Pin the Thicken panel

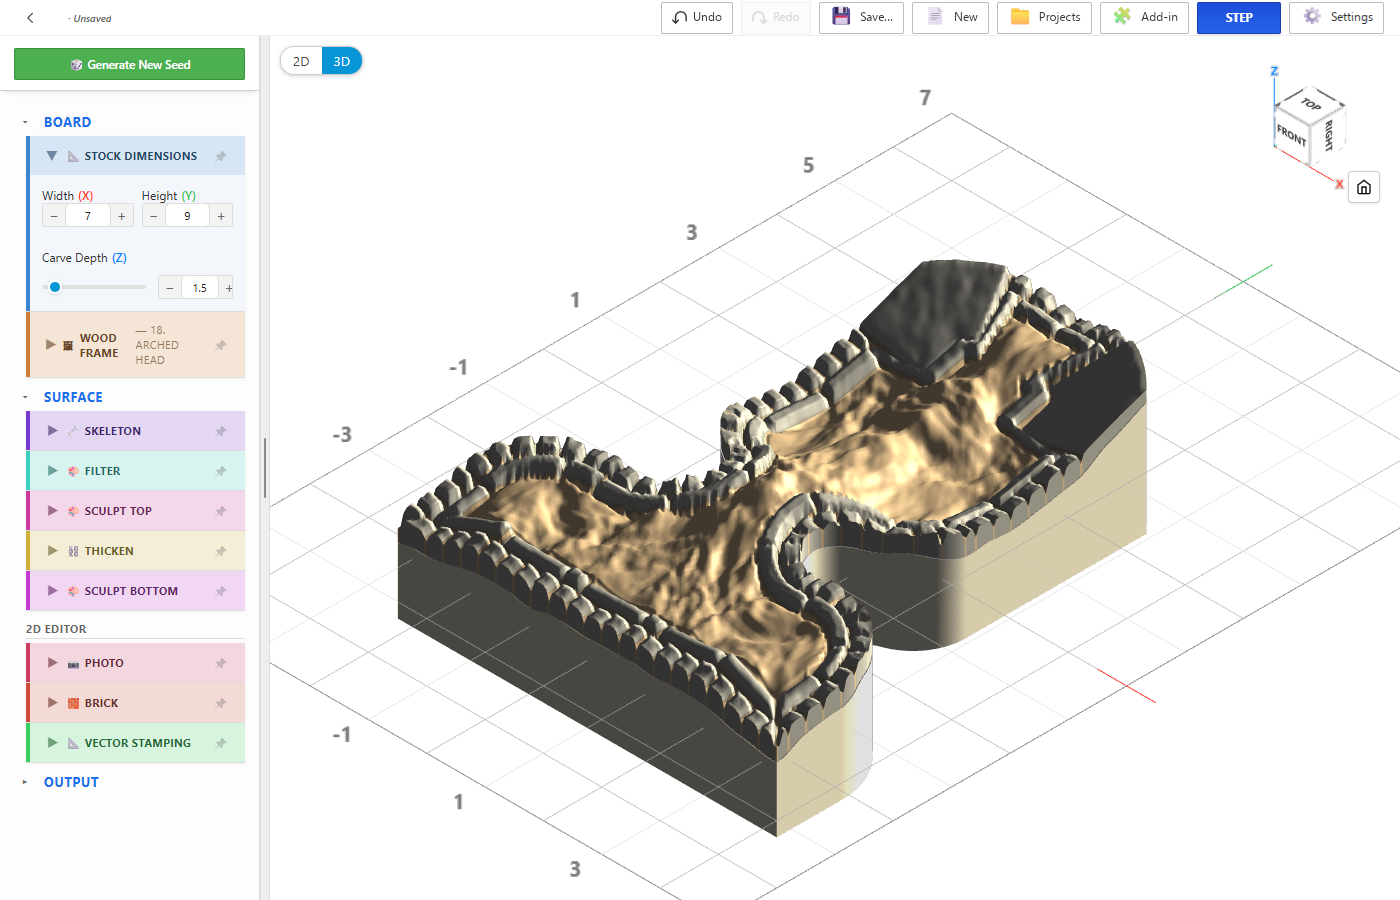pyautogui.click(x=221, y=551)
